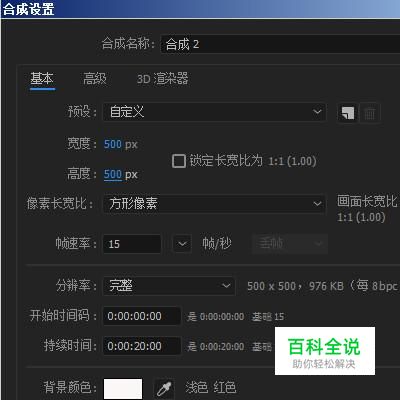The height and width of the screenshot is (400, 400).
Task: Enable 锁定长宽比为 1:1 checkbox
Action: [x=179, y=161]
